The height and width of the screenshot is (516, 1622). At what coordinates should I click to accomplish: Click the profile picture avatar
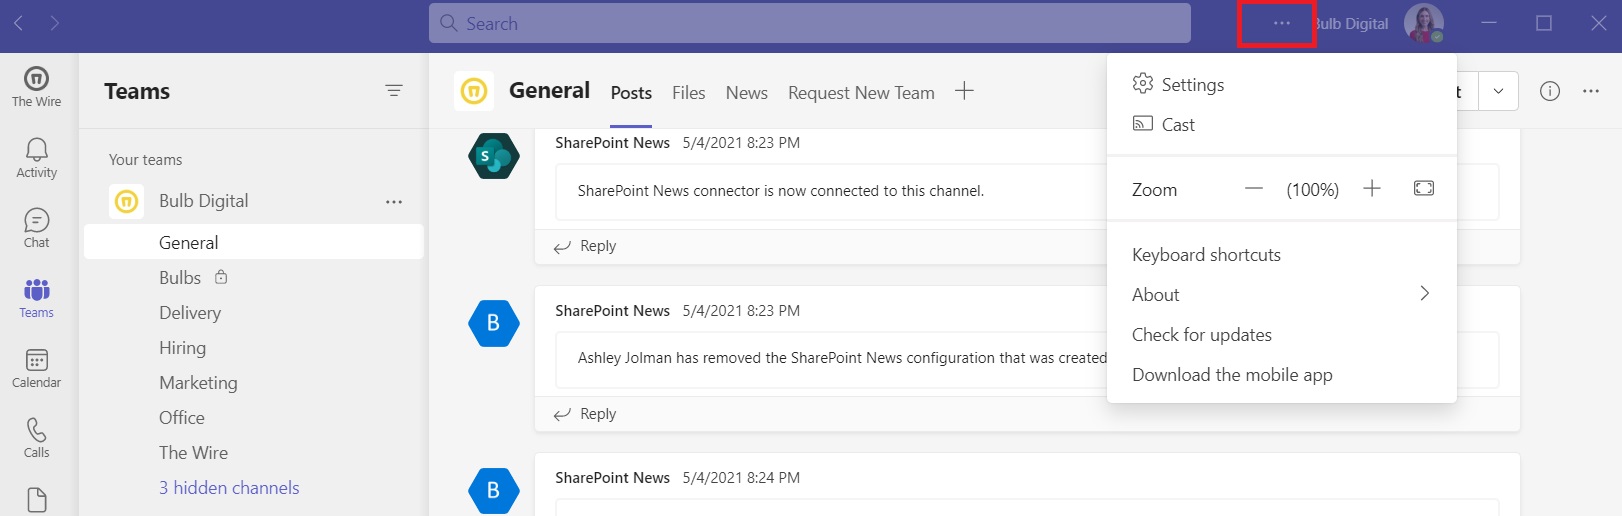click(1423, 23)
